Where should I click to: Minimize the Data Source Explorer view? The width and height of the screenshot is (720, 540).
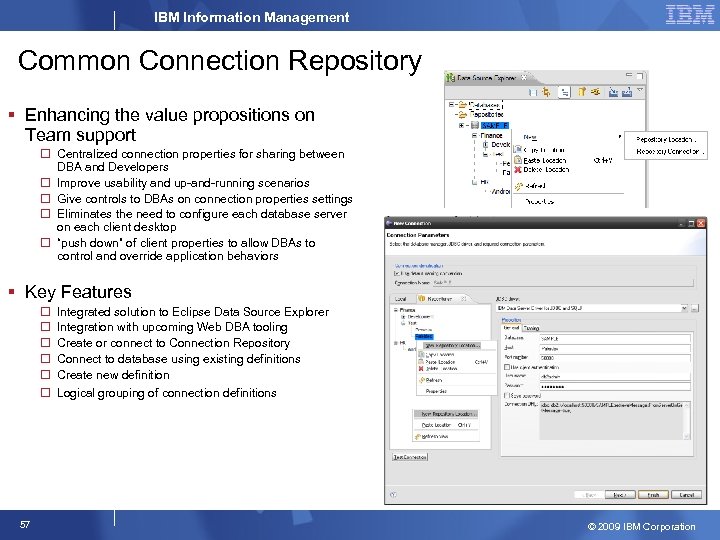[x=629, y=75]
